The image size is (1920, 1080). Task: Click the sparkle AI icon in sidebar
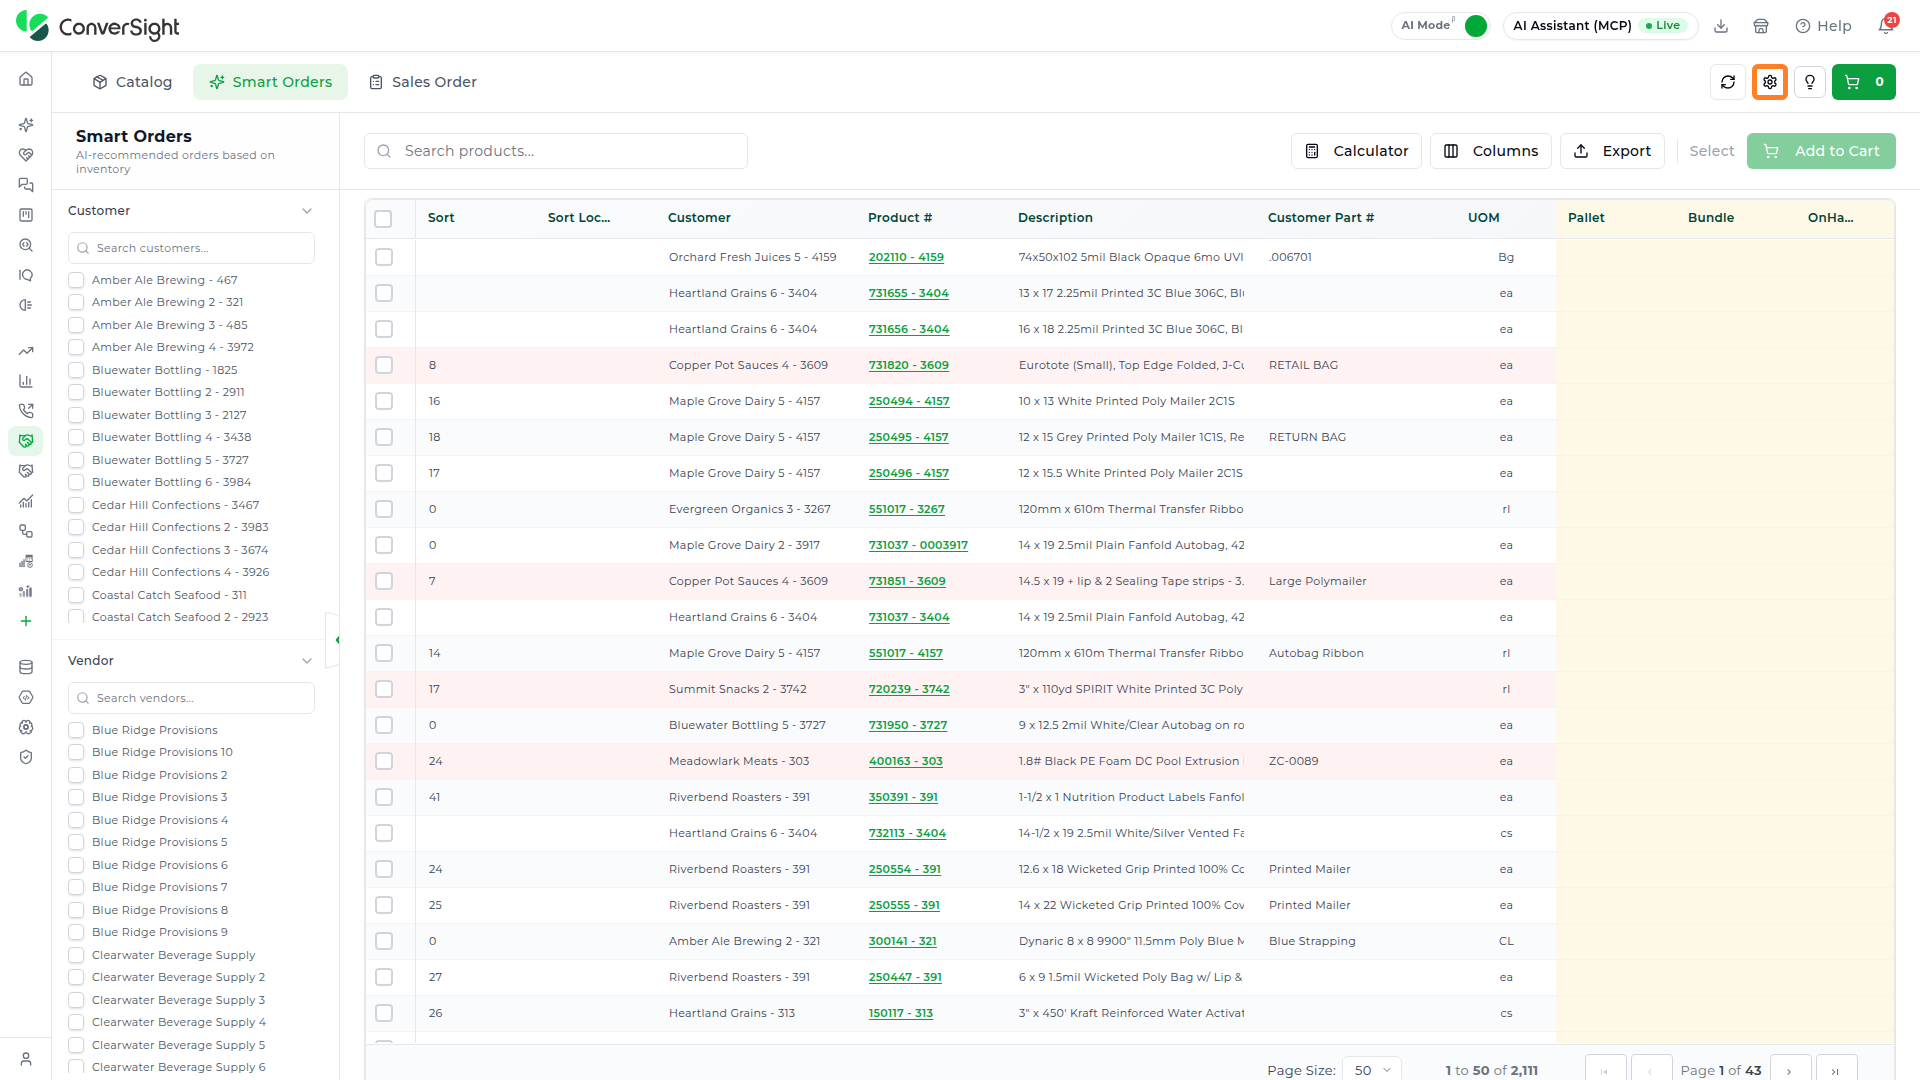point(26,125)
